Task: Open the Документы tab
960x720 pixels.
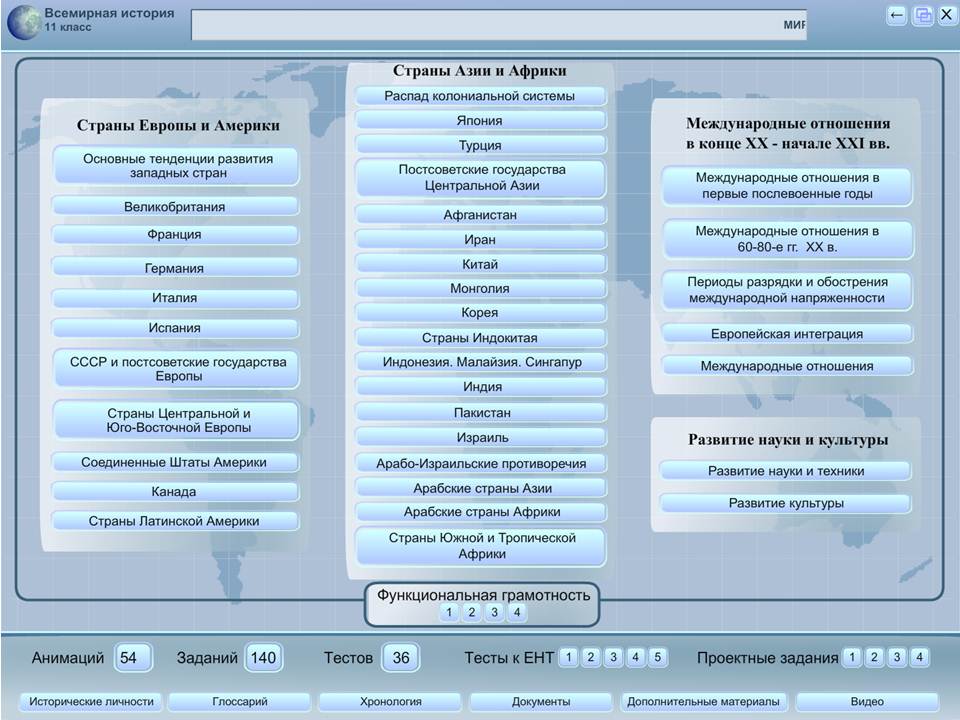Action: (541, 702)
